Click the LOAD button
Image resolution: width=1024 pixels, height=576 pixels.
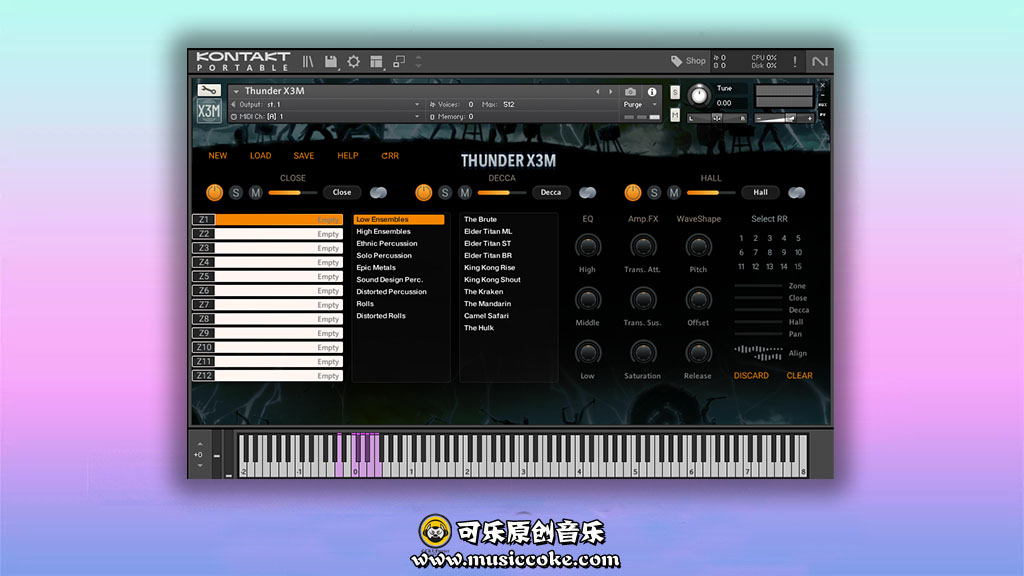[x=260, y=155]
